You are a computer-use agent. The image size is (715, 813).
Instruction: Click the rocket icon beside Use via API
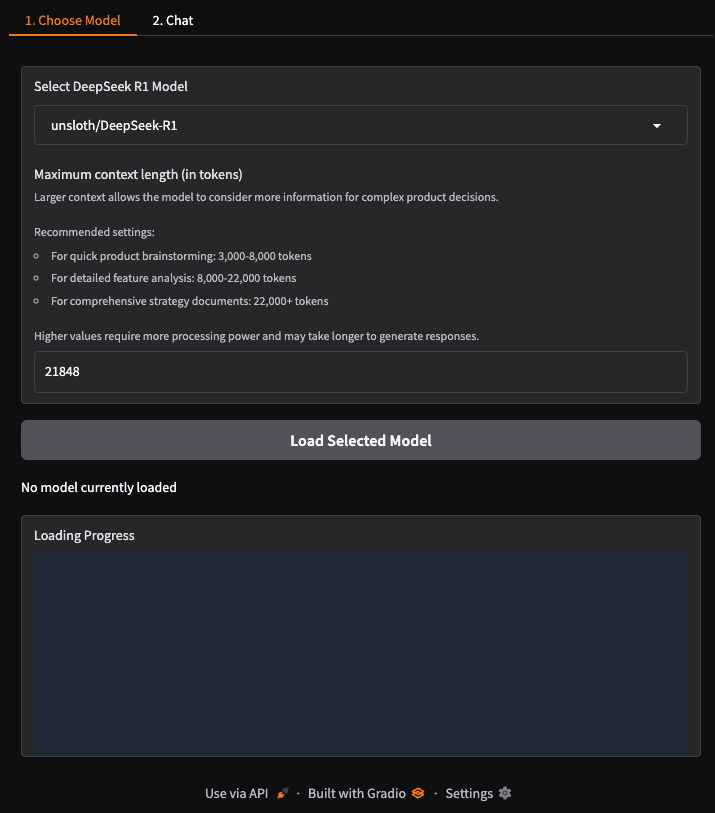(283, 793)
